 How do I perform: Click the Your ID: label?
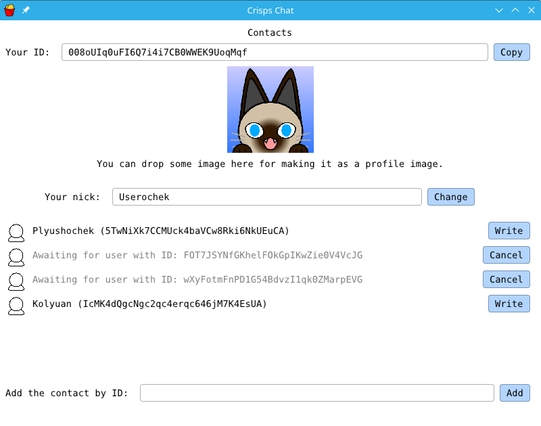tap(27, 52)
